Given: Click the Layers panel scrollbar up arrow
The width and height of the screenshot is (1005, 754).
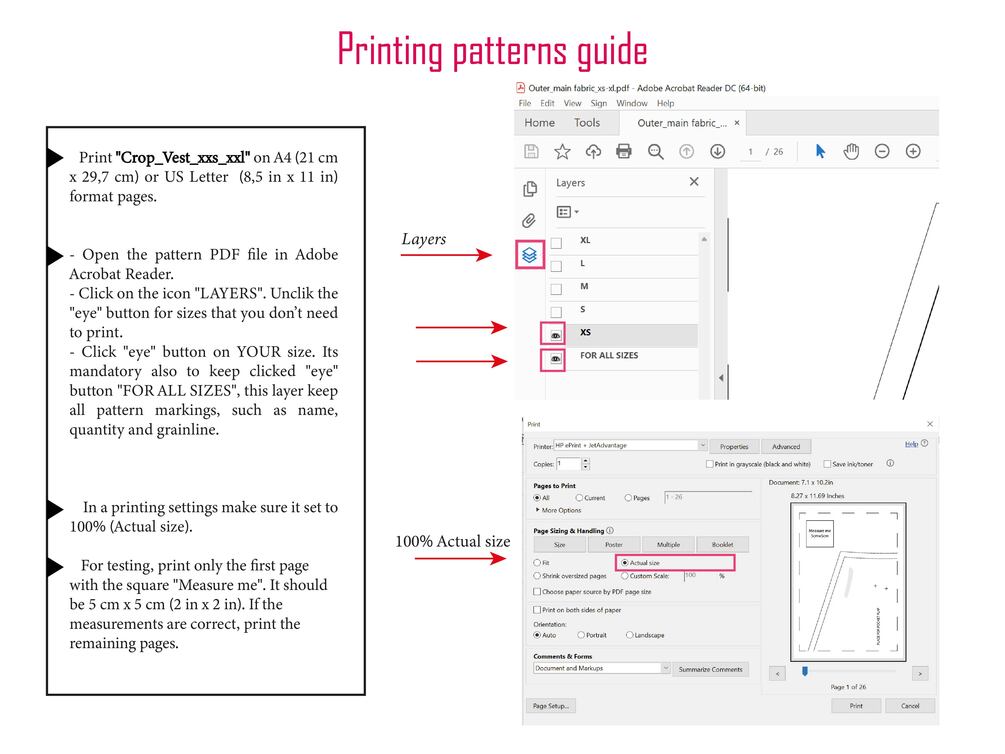Looking at the screenshot, I should [704, 239].
